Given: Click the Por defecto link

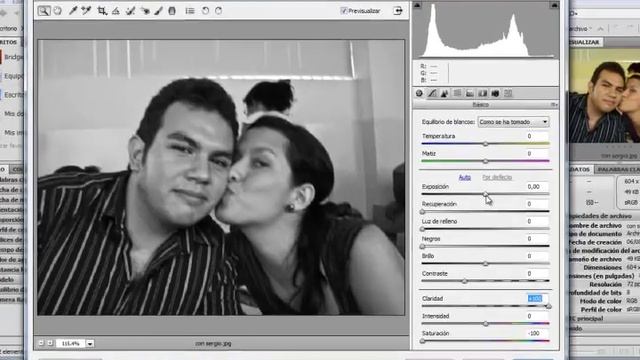Looking at the screenshot, I should (x=497, y=177).
